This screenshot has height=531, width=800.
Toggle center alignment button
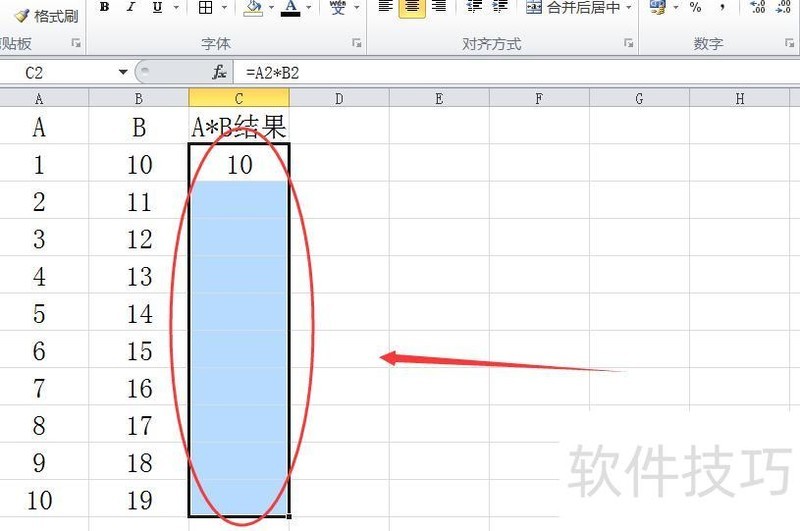[412, 7]
